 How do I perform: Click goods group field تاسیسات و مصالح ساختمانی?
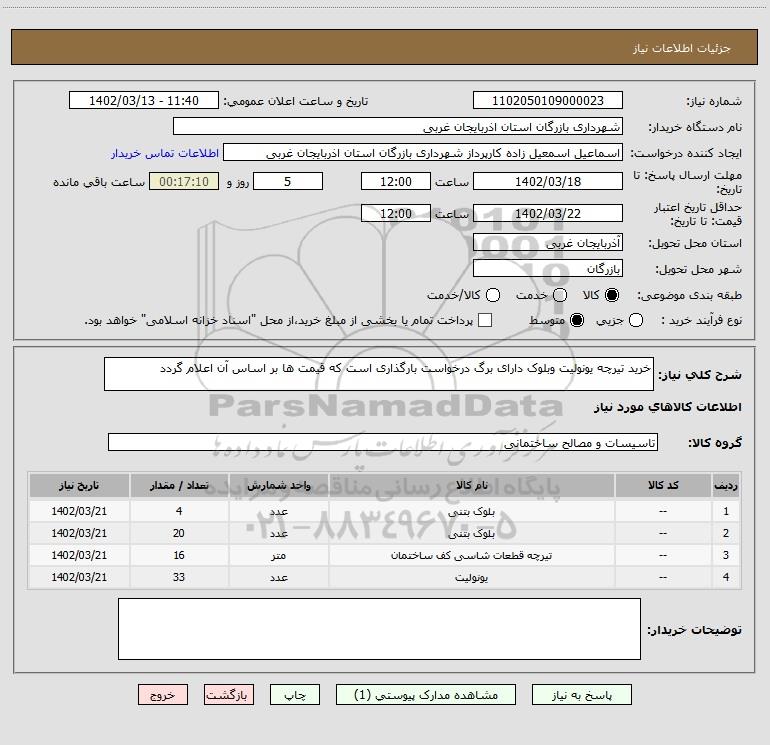pos(383,442)
